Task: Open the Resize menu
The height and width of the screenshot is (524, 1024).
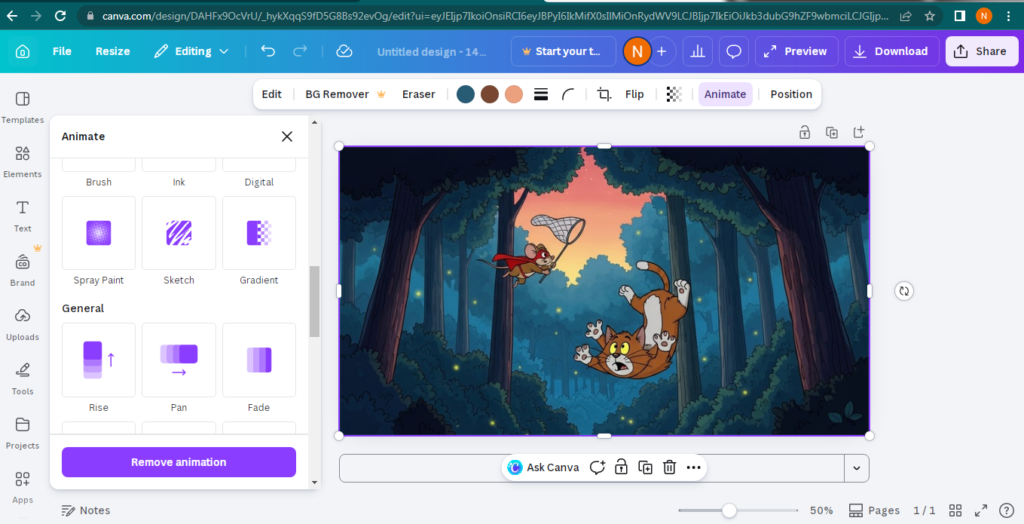Action: 112,51
